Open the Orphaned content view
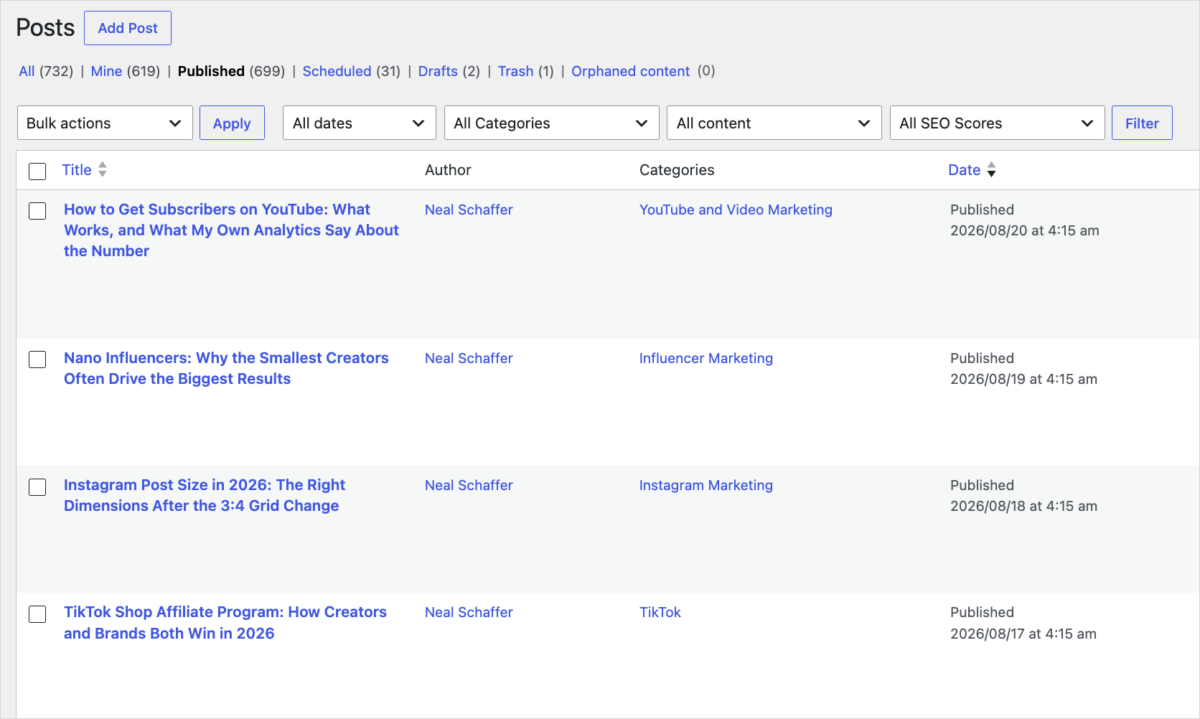1200x719 pixels. 631,71
